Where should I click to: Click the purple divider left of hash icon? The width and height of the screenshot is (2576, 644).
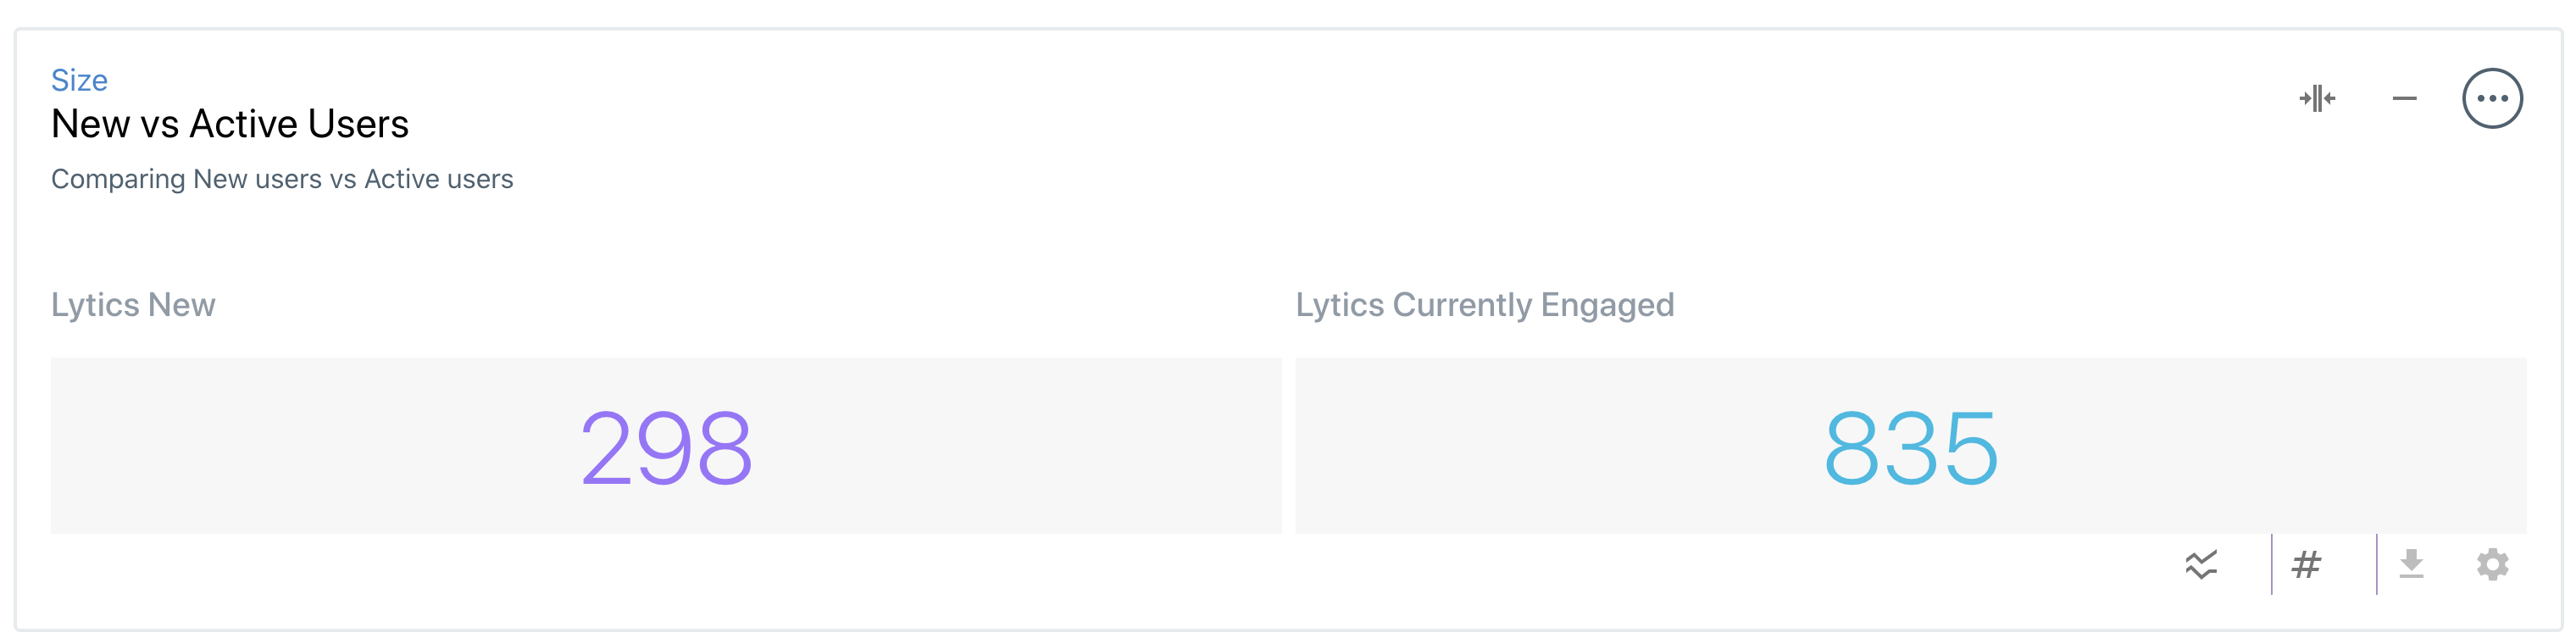pos(2271,565)
